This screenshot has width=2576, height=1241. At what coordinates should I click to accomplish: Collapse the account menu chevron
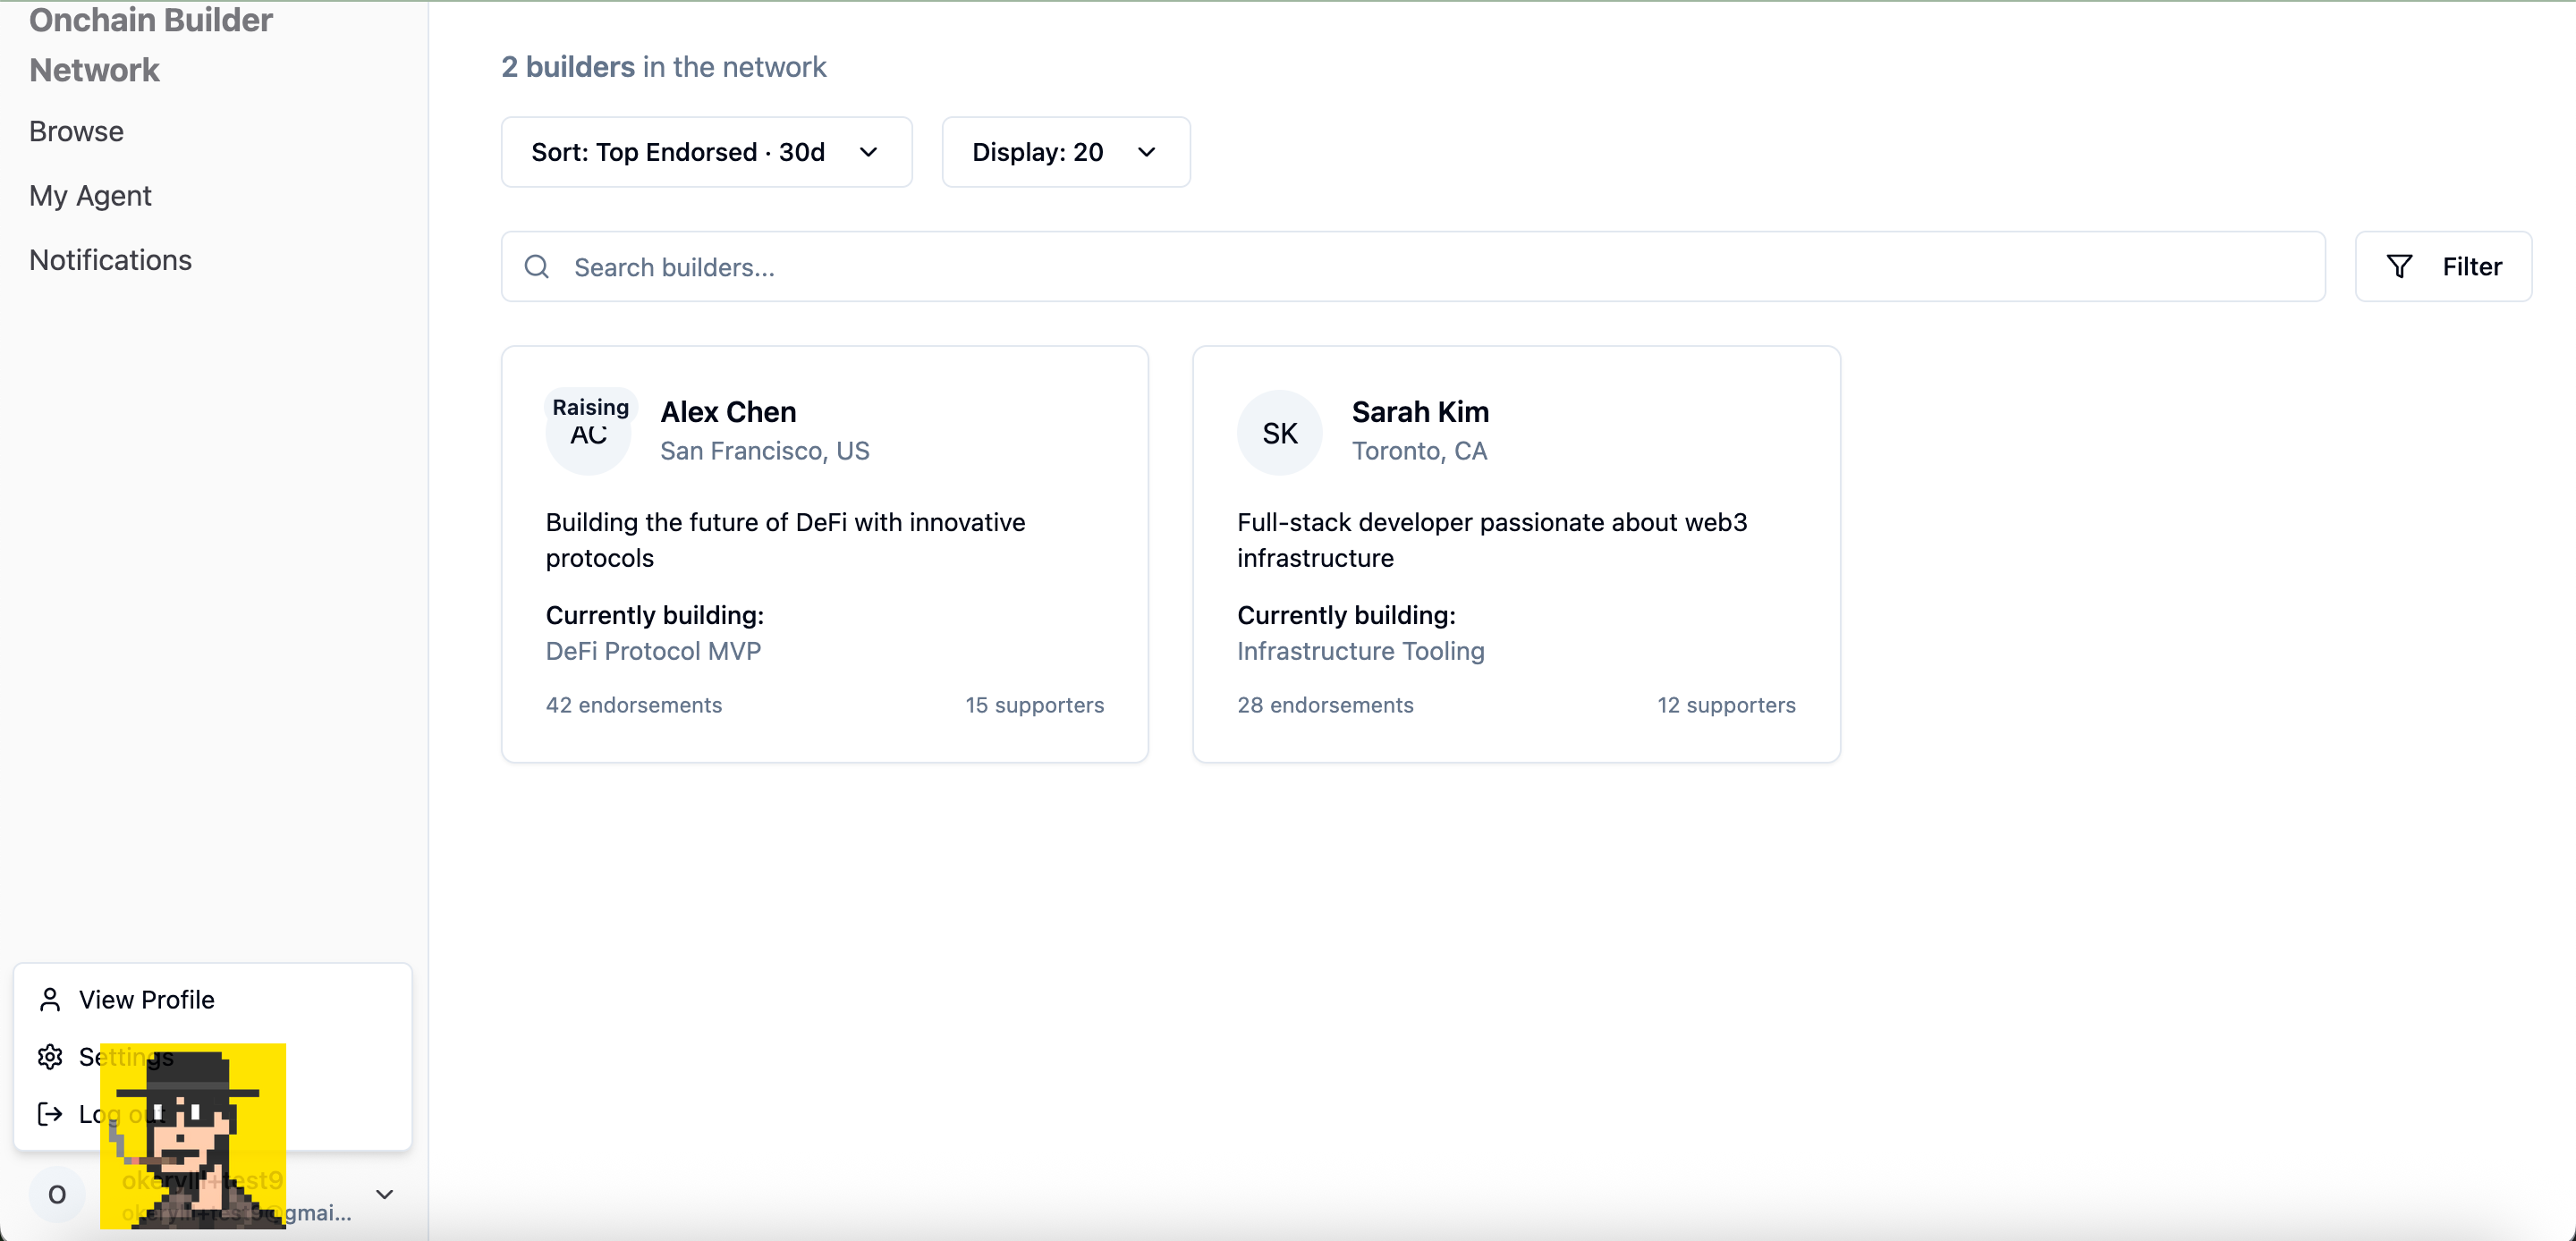(x=384, y=1194)
